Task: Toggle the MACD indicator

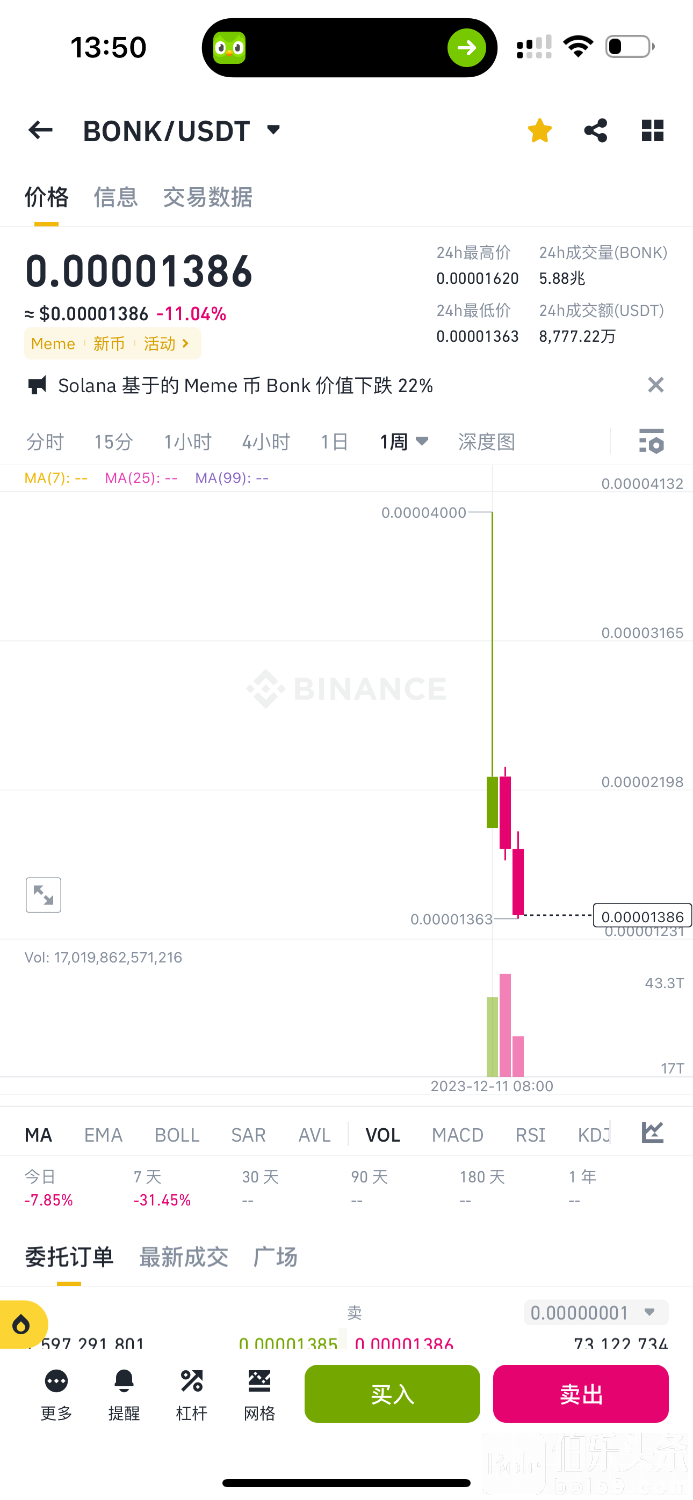Action: coord(457,1135)
